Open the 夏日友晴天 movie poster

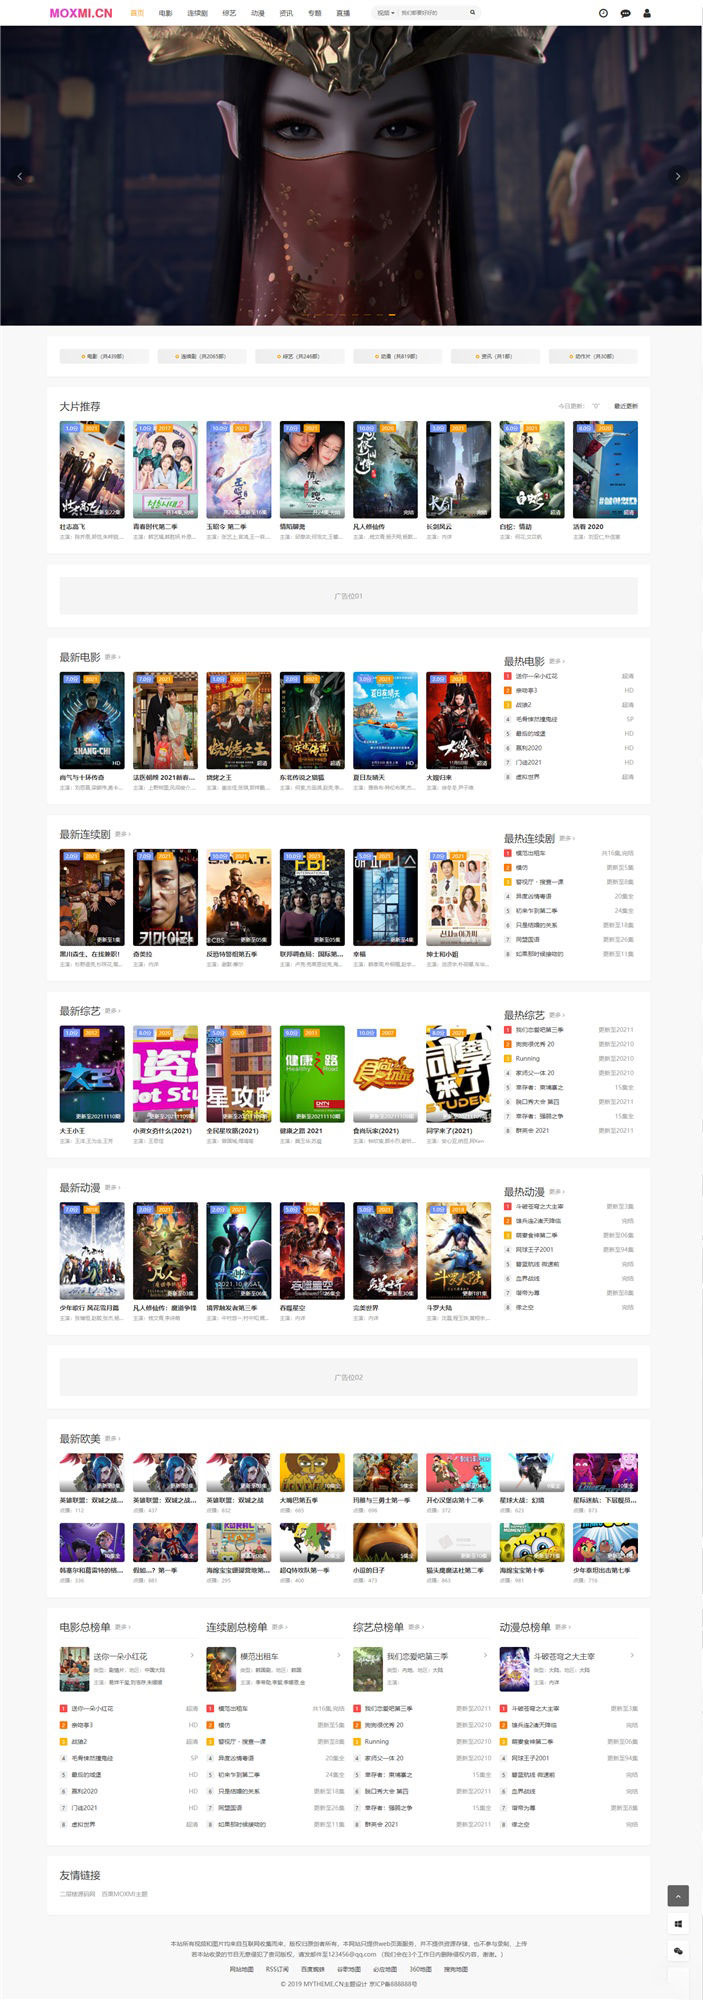[x=385, y=720]
